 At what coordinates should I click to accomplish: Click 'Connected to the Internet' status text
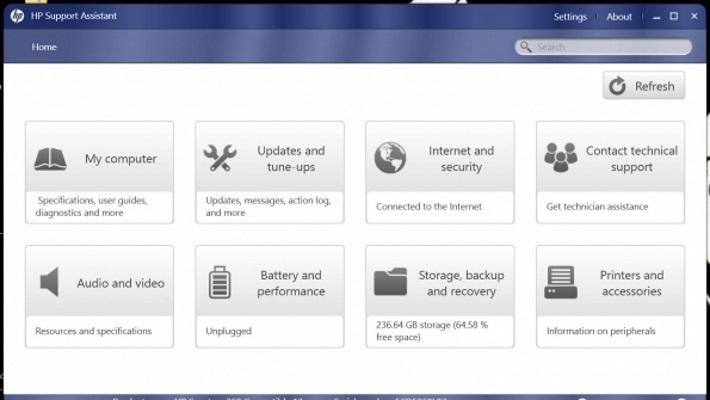click(429, 207)
